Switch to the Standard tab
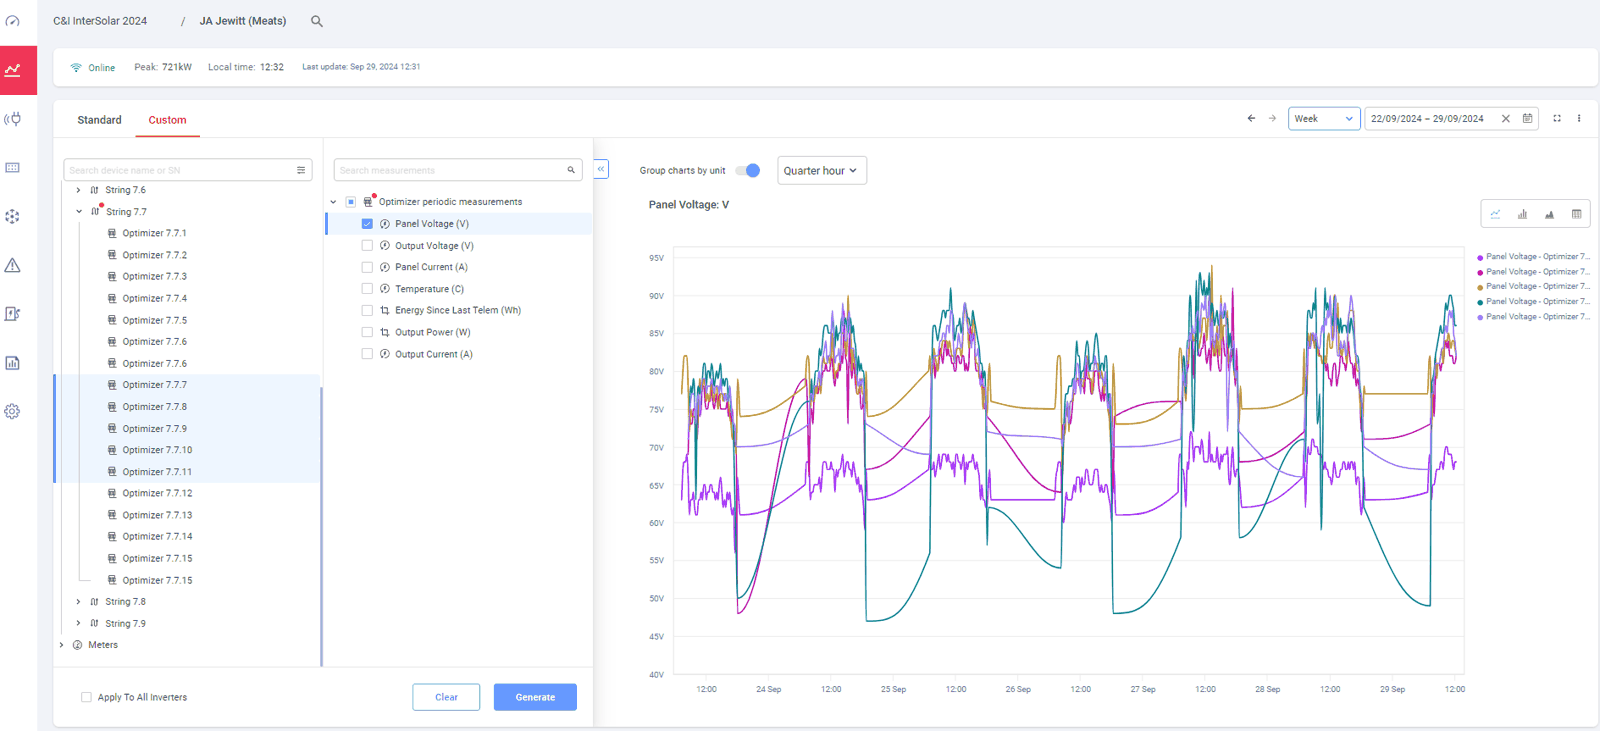Image resolution: width=1600 pixels, height=731 pixels. coord(99,120)
